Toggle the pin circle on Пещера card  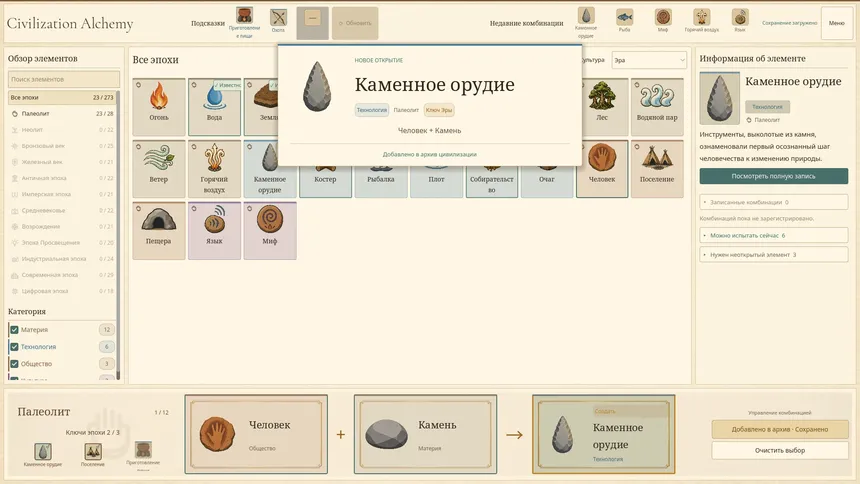coord(138,209)
